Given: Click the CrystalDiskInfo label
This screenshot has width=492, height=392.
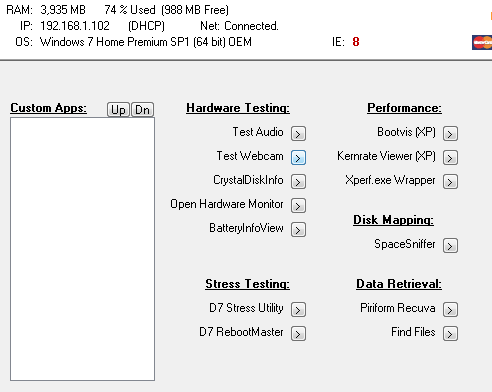Looking at the screenshot, I should 248,180.
